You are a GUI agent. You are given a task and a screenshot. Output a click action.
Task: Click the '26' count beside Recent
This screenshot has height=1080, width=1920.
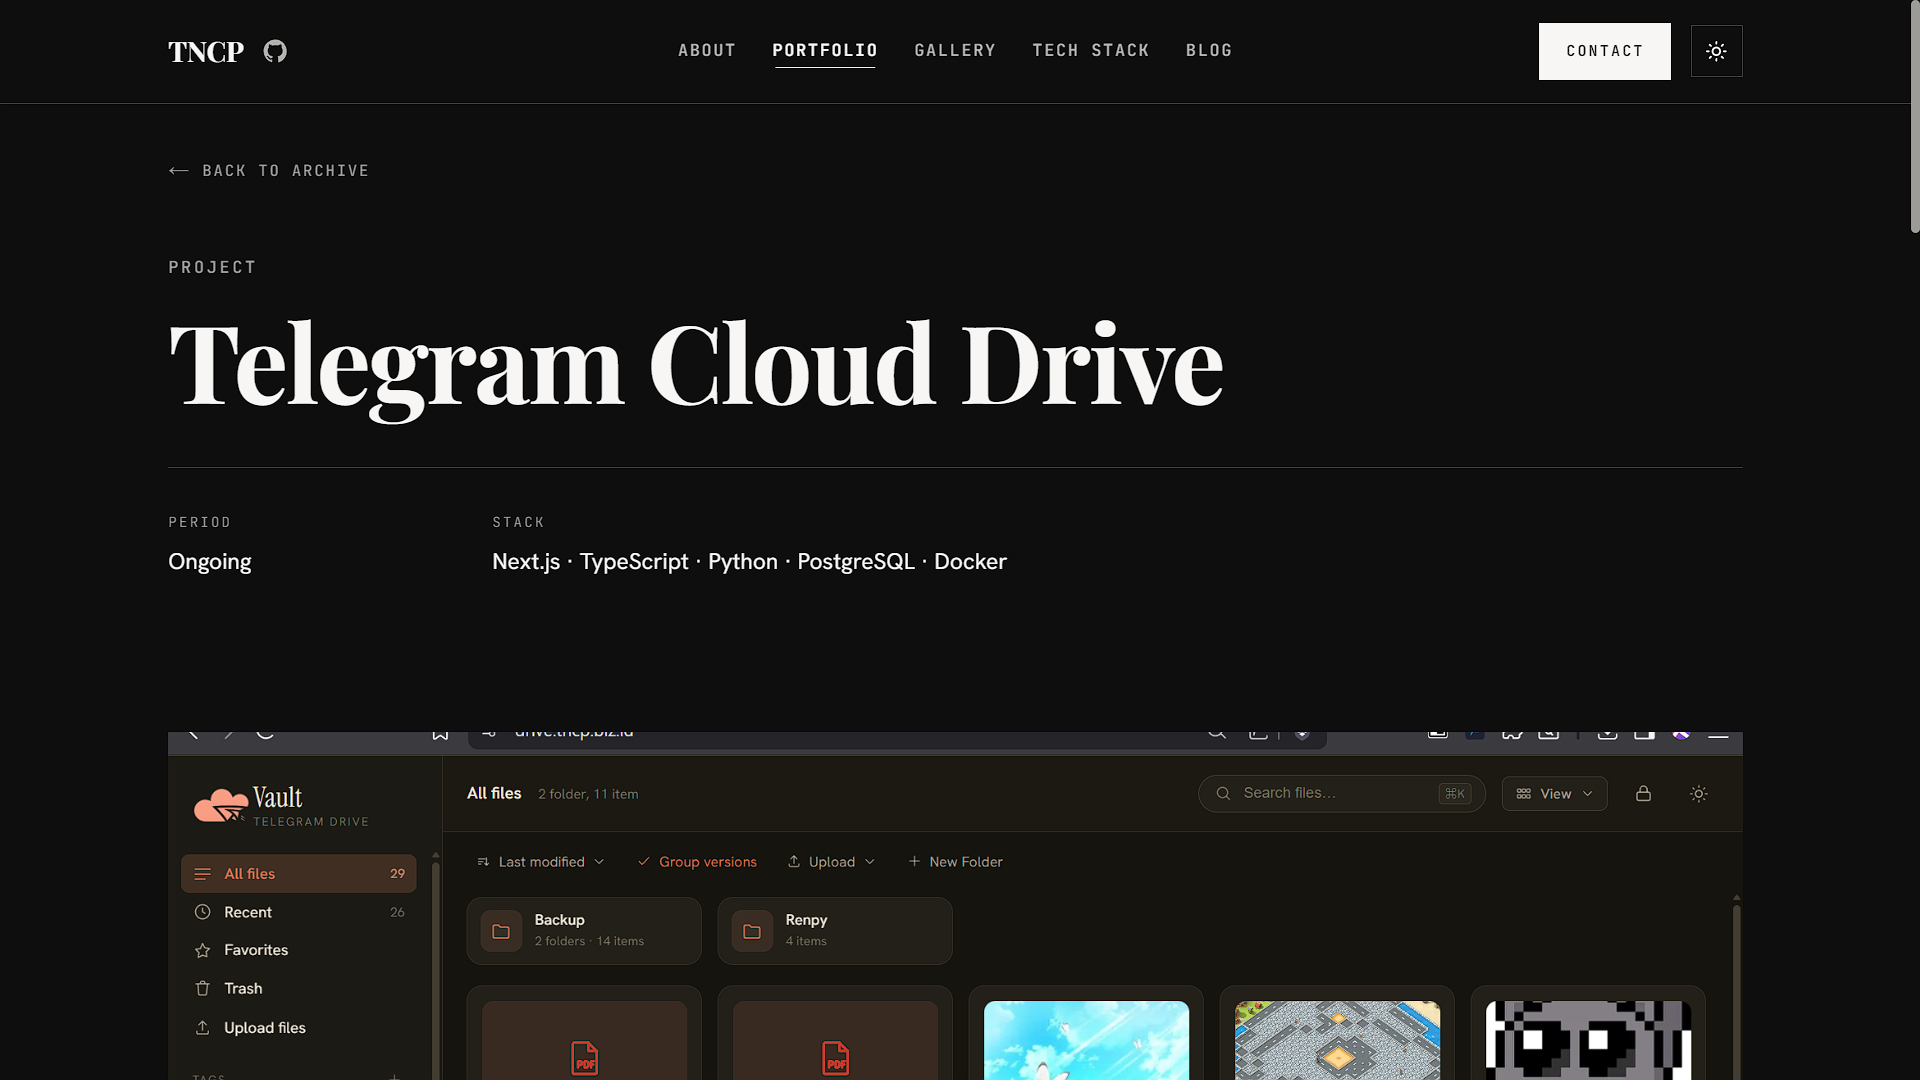tap(397, 912)
